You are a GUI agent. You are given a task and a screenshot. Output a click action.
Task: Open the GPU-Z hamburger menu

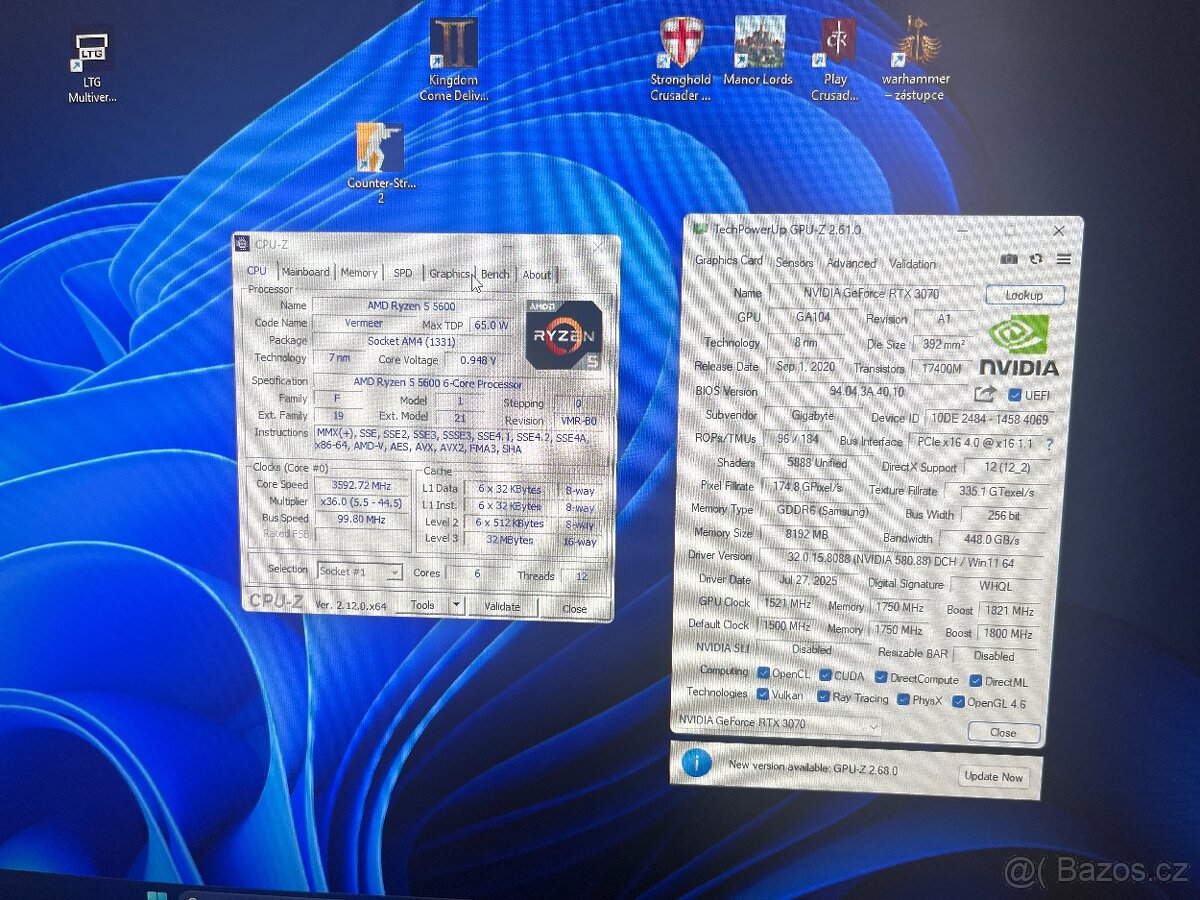coord(1063,259)
